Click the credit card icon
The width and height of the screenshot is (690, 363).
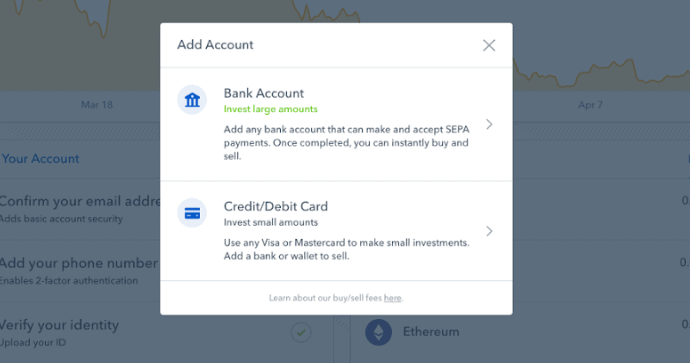[x=192, y=213]
